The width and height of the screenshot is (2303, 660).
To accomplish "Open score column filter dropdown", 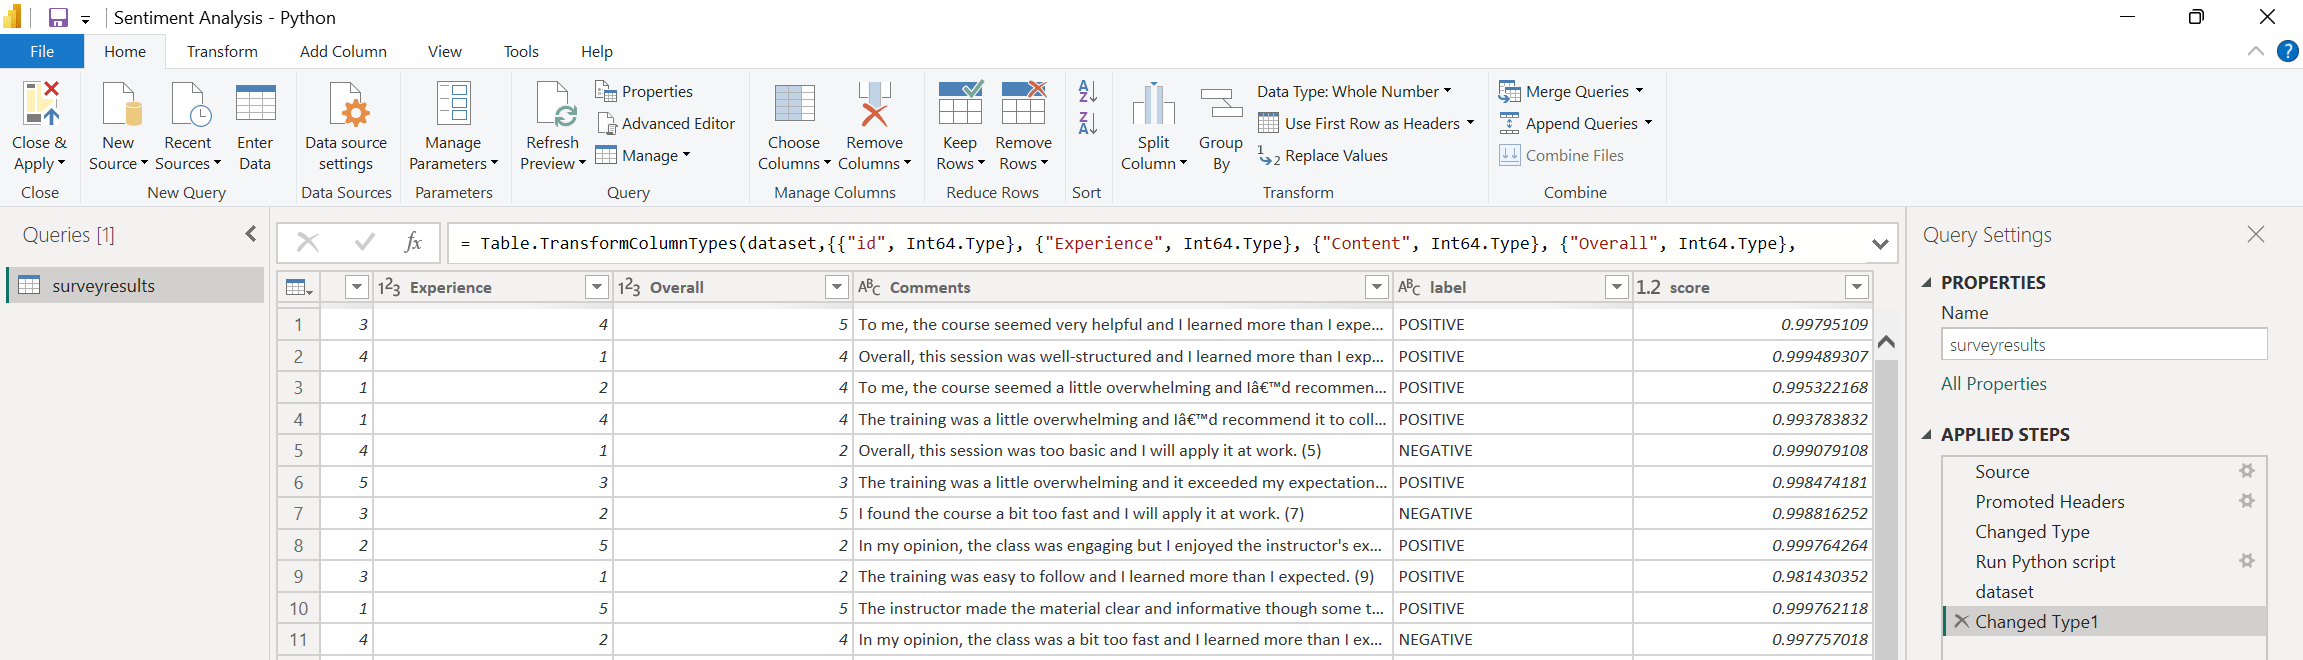I will pyautogui.click(x=1857, y=287).
